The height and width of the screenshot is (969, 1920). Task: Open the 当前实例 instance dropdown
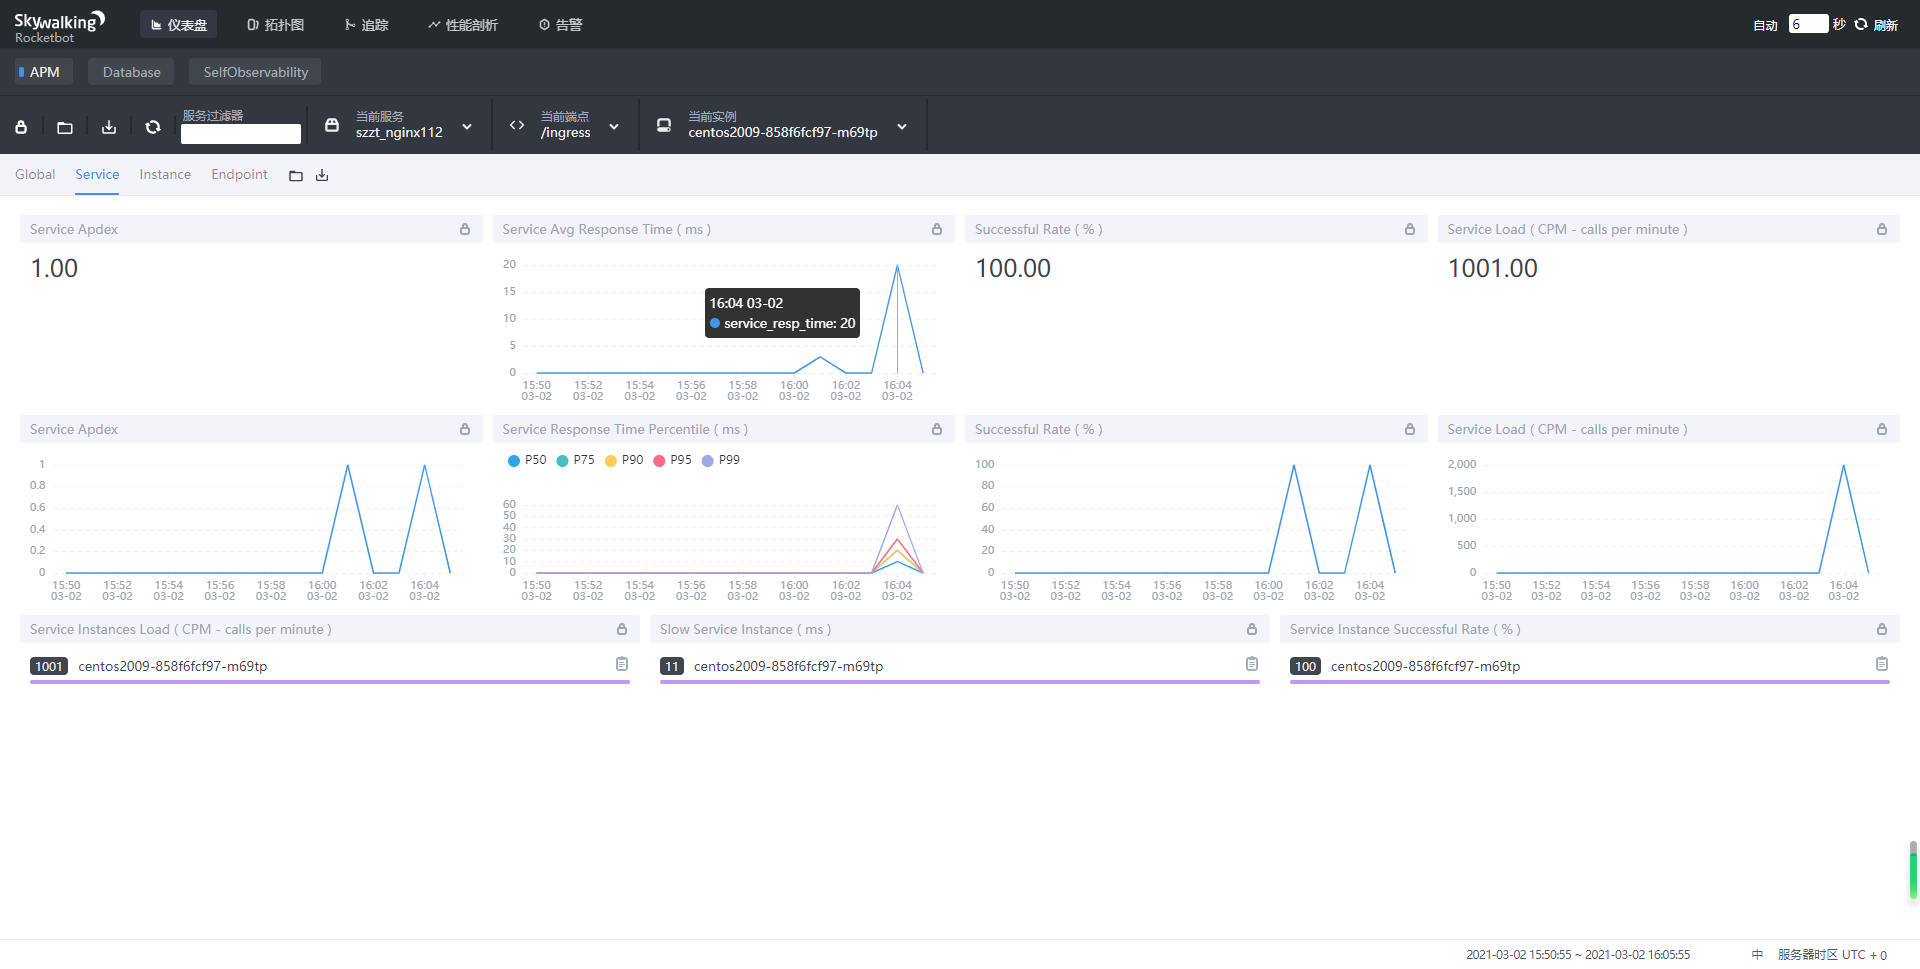click(x=797, y=126)
